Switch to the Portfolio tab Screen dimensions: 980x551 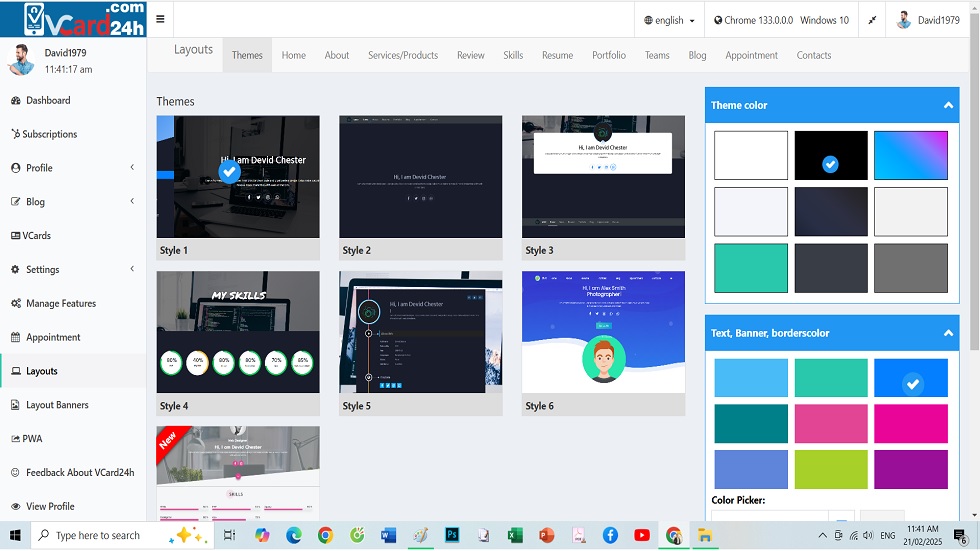(608, 56)
